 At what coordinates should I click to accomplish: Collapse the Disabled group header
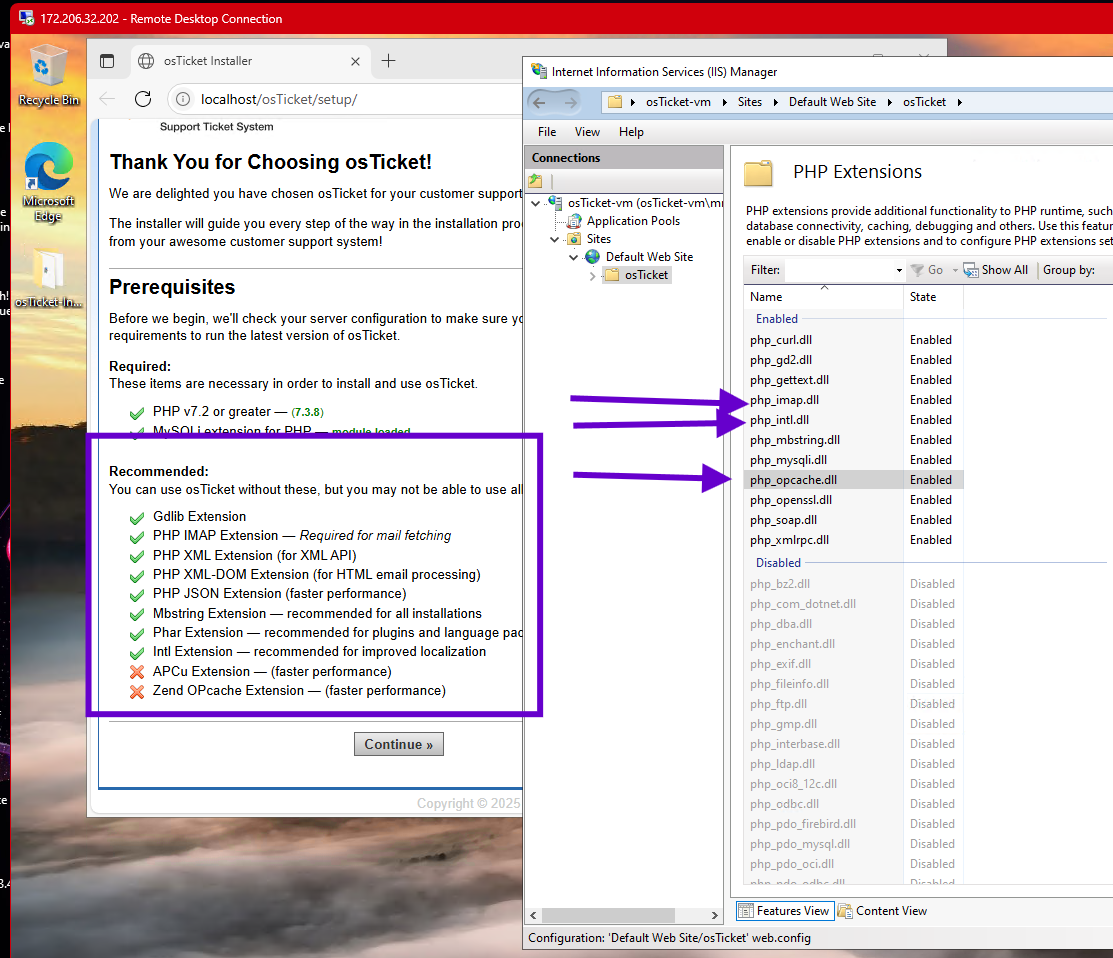coord(778,563)
